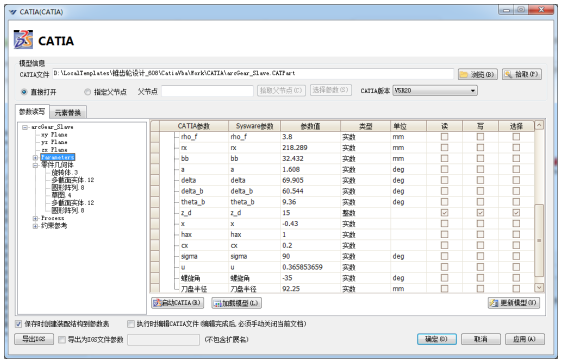564x364 pixels.
Task: Click the 单位 column header
Action: [408, 126]
